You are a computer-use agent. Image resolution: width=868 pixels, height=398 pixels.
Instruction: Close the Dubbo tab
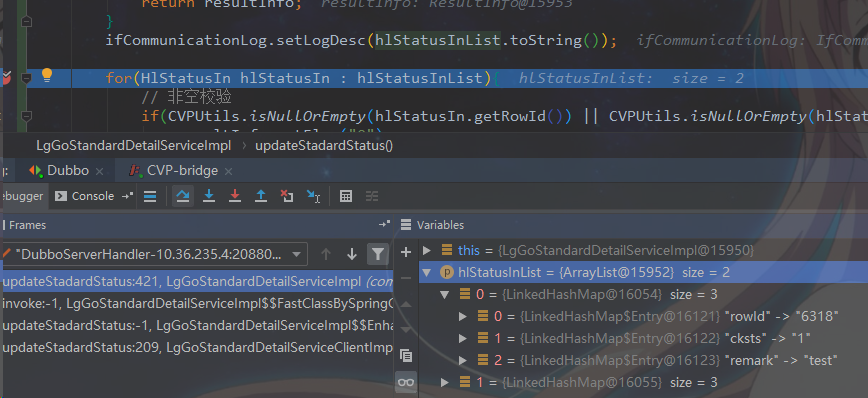coord(100,172)
